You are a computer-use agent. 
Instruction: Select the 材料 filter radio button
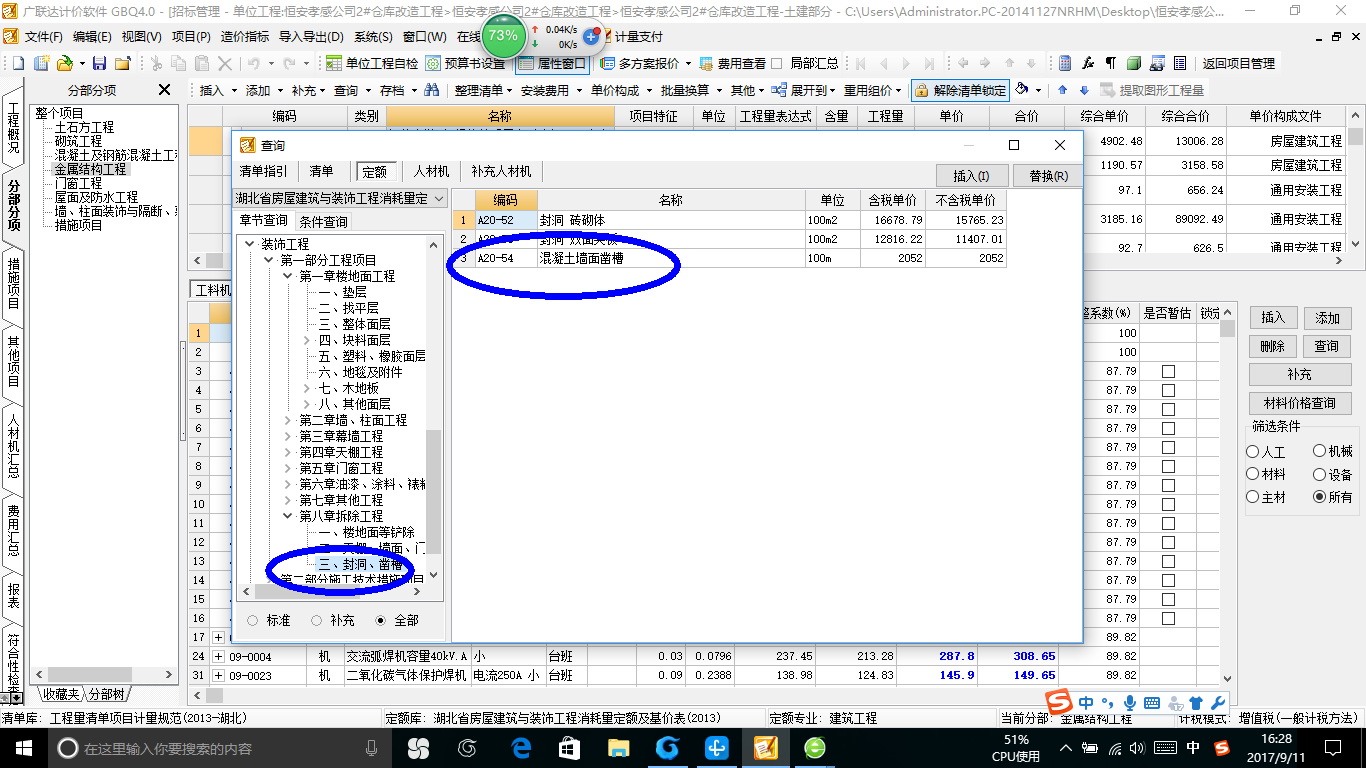(1253, 474)
